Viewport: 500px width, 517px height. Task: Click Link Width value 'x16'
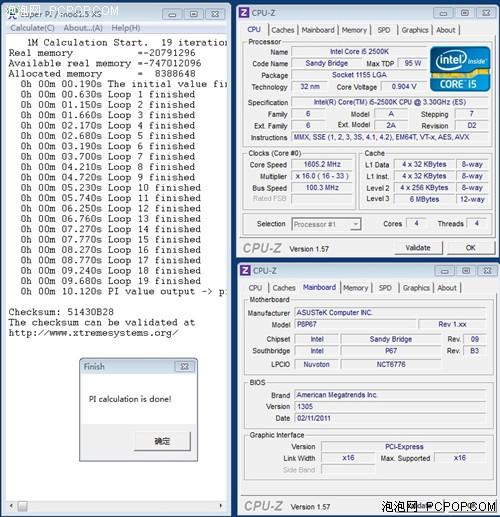click(348, 458)
